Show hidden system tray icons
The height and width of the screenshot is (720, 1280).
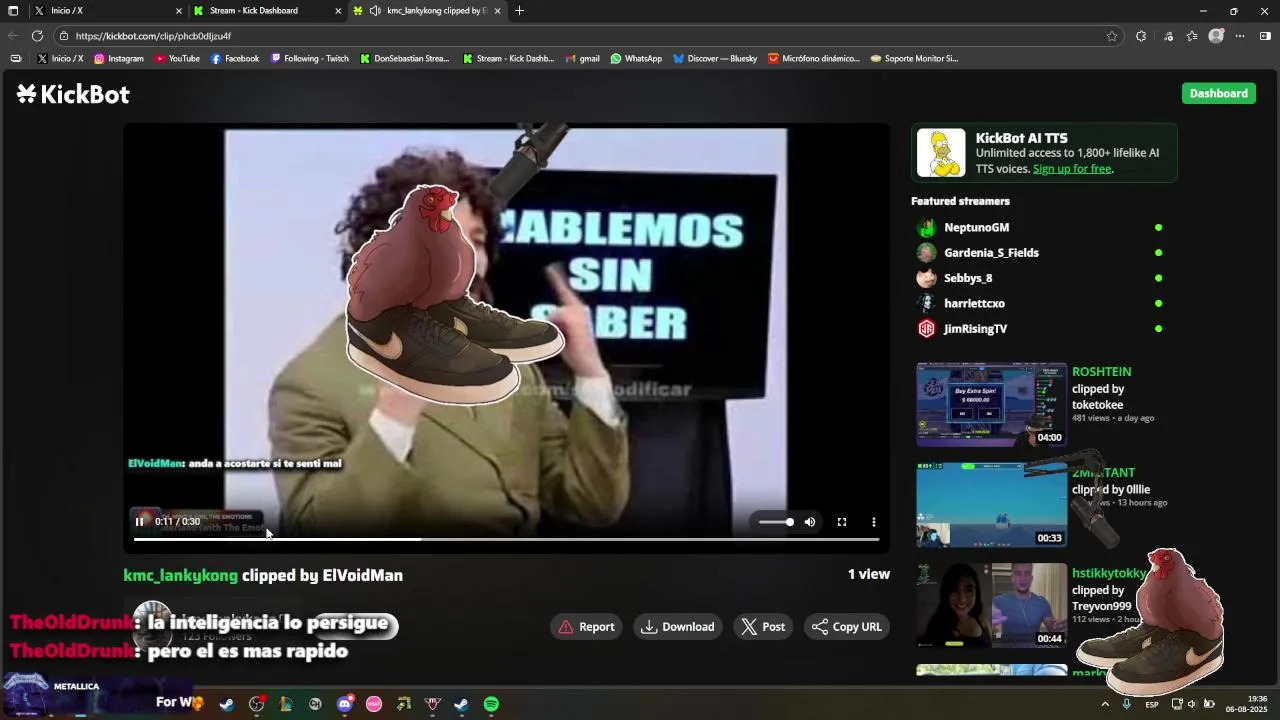pos(1105,704)
